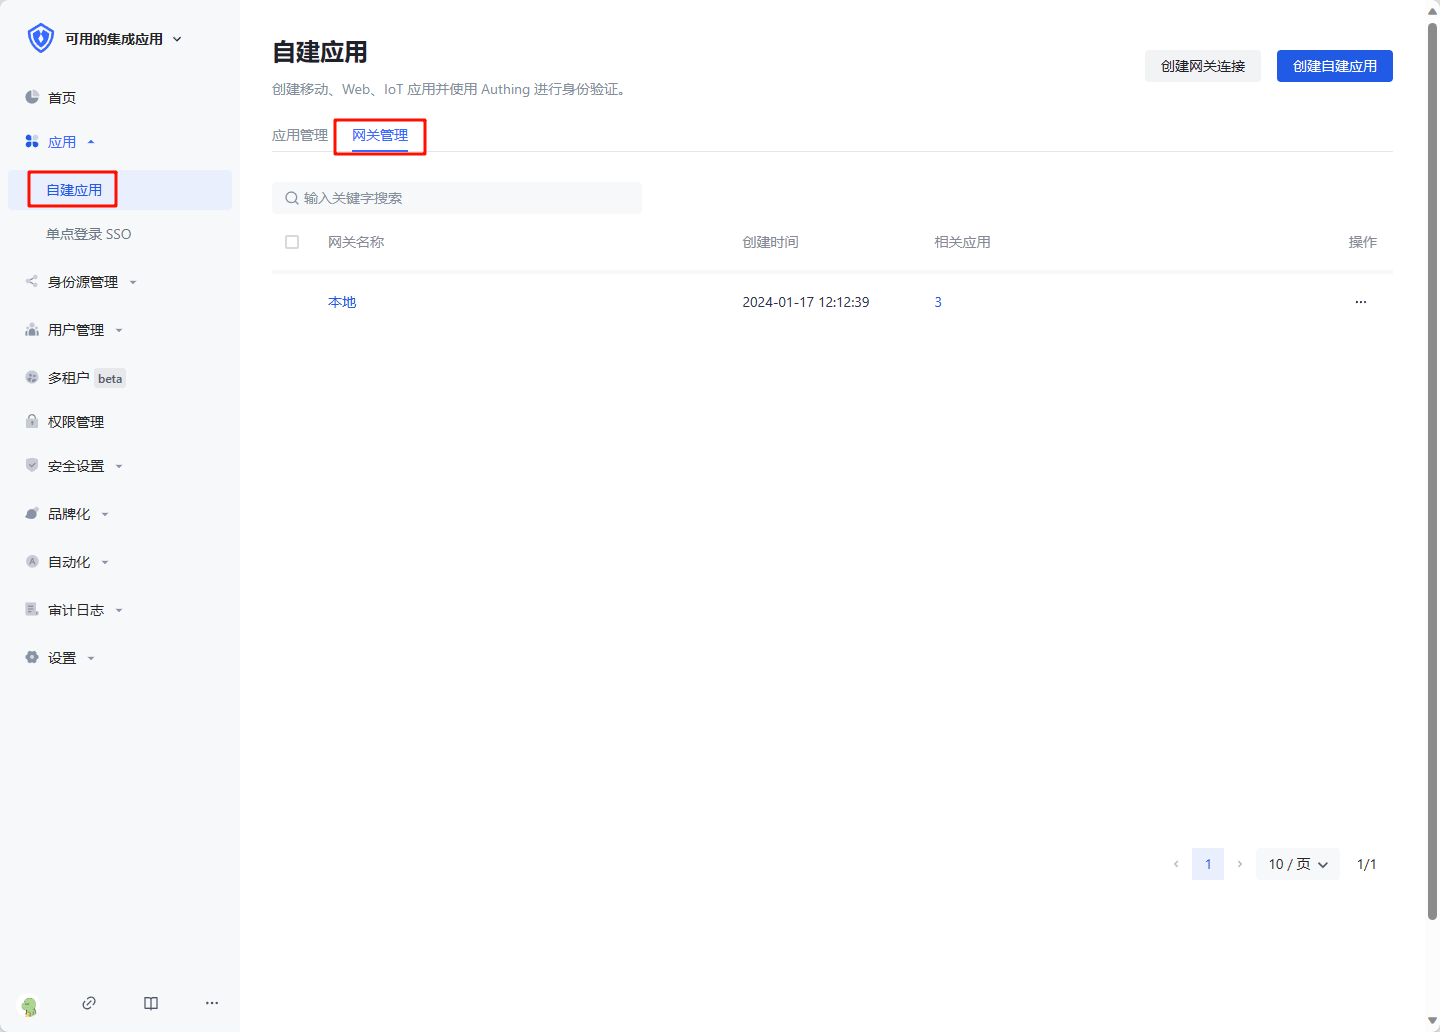Viewport: 1440px width, 1032px height.
Task: Click the 权限管理 lock icon
Action: pyautogui.click(x=32, y=422)
